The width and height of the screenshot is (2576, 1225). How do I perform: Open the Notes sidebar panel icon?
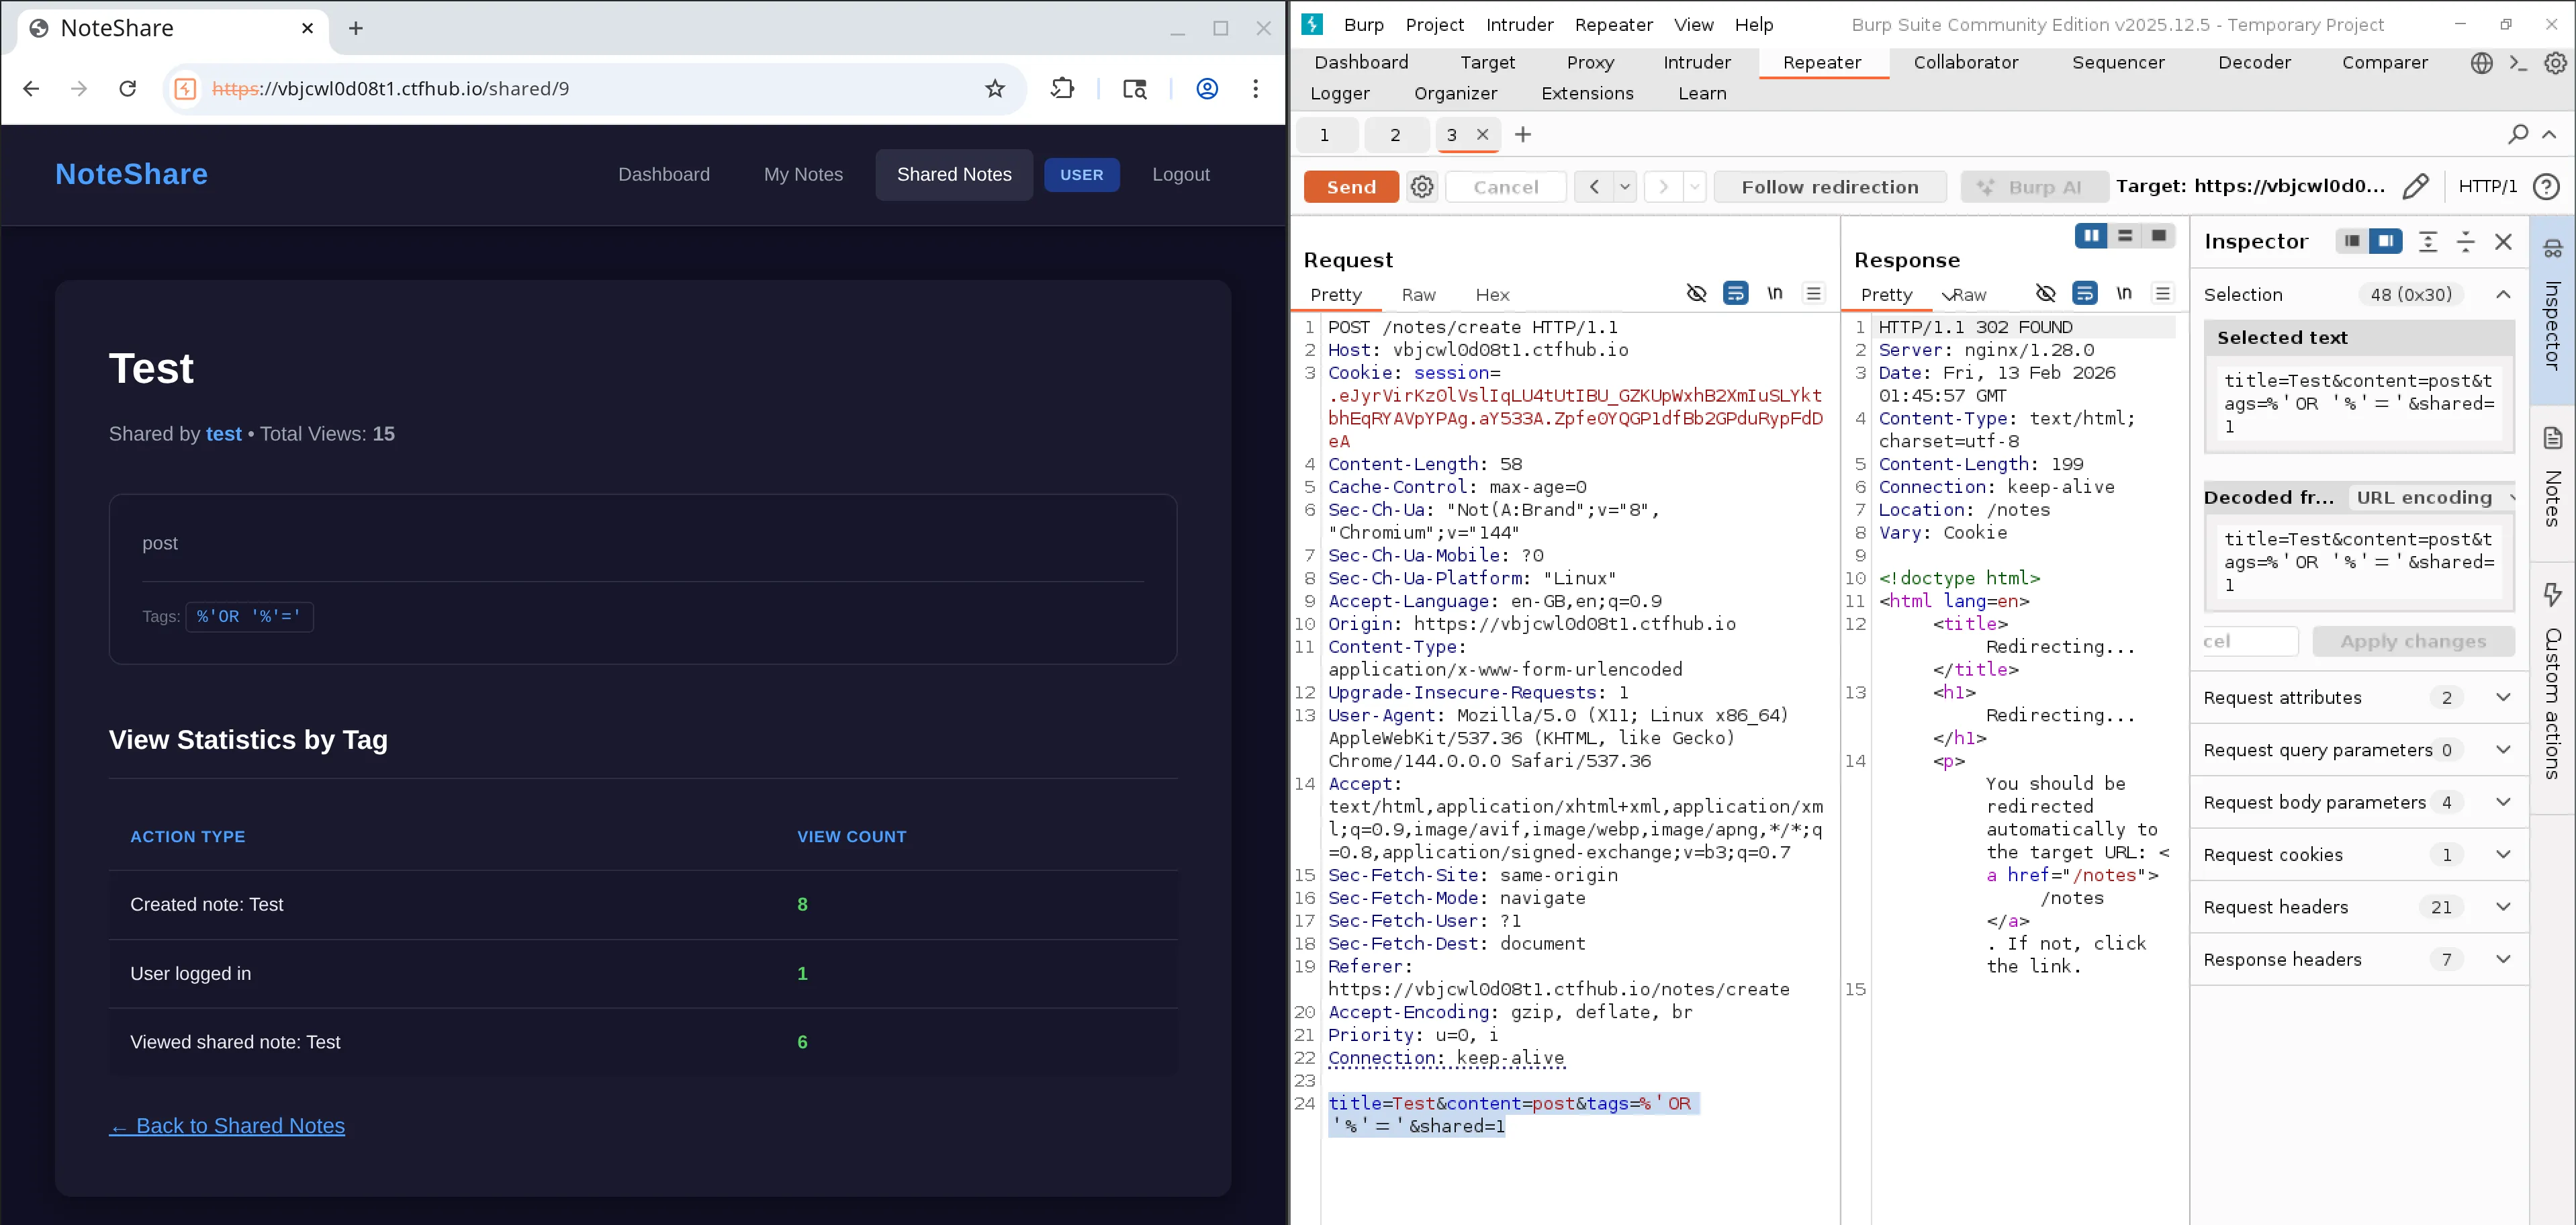pos(2554,438)
